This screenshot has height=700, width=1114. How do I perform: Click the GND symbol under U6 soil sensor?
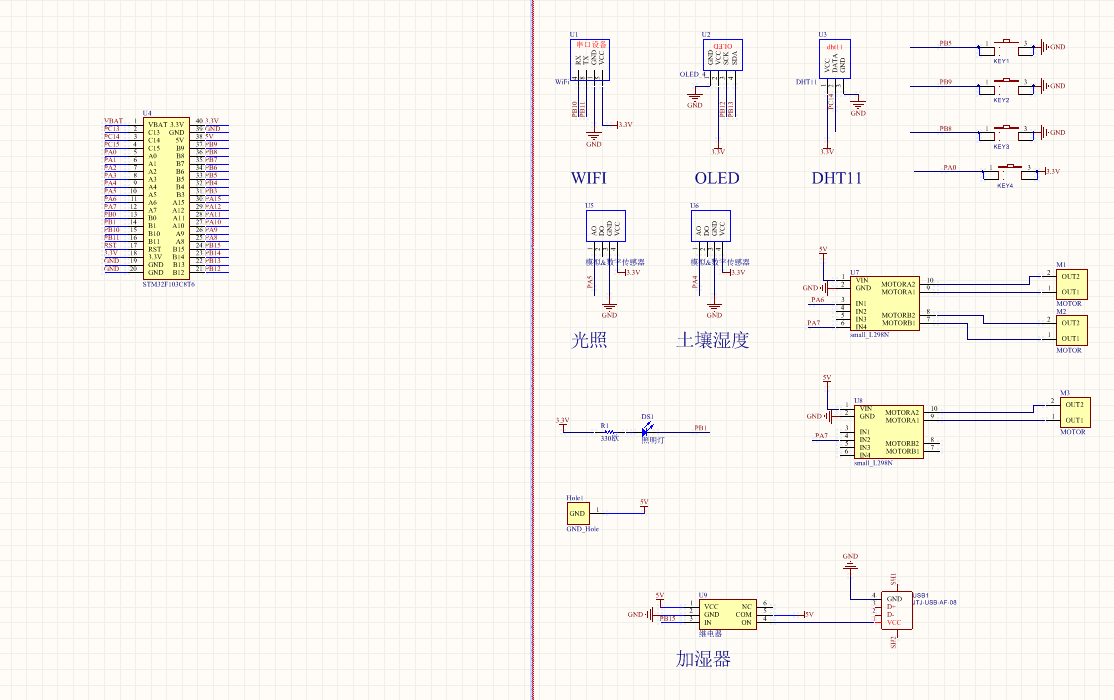(714, 308)
